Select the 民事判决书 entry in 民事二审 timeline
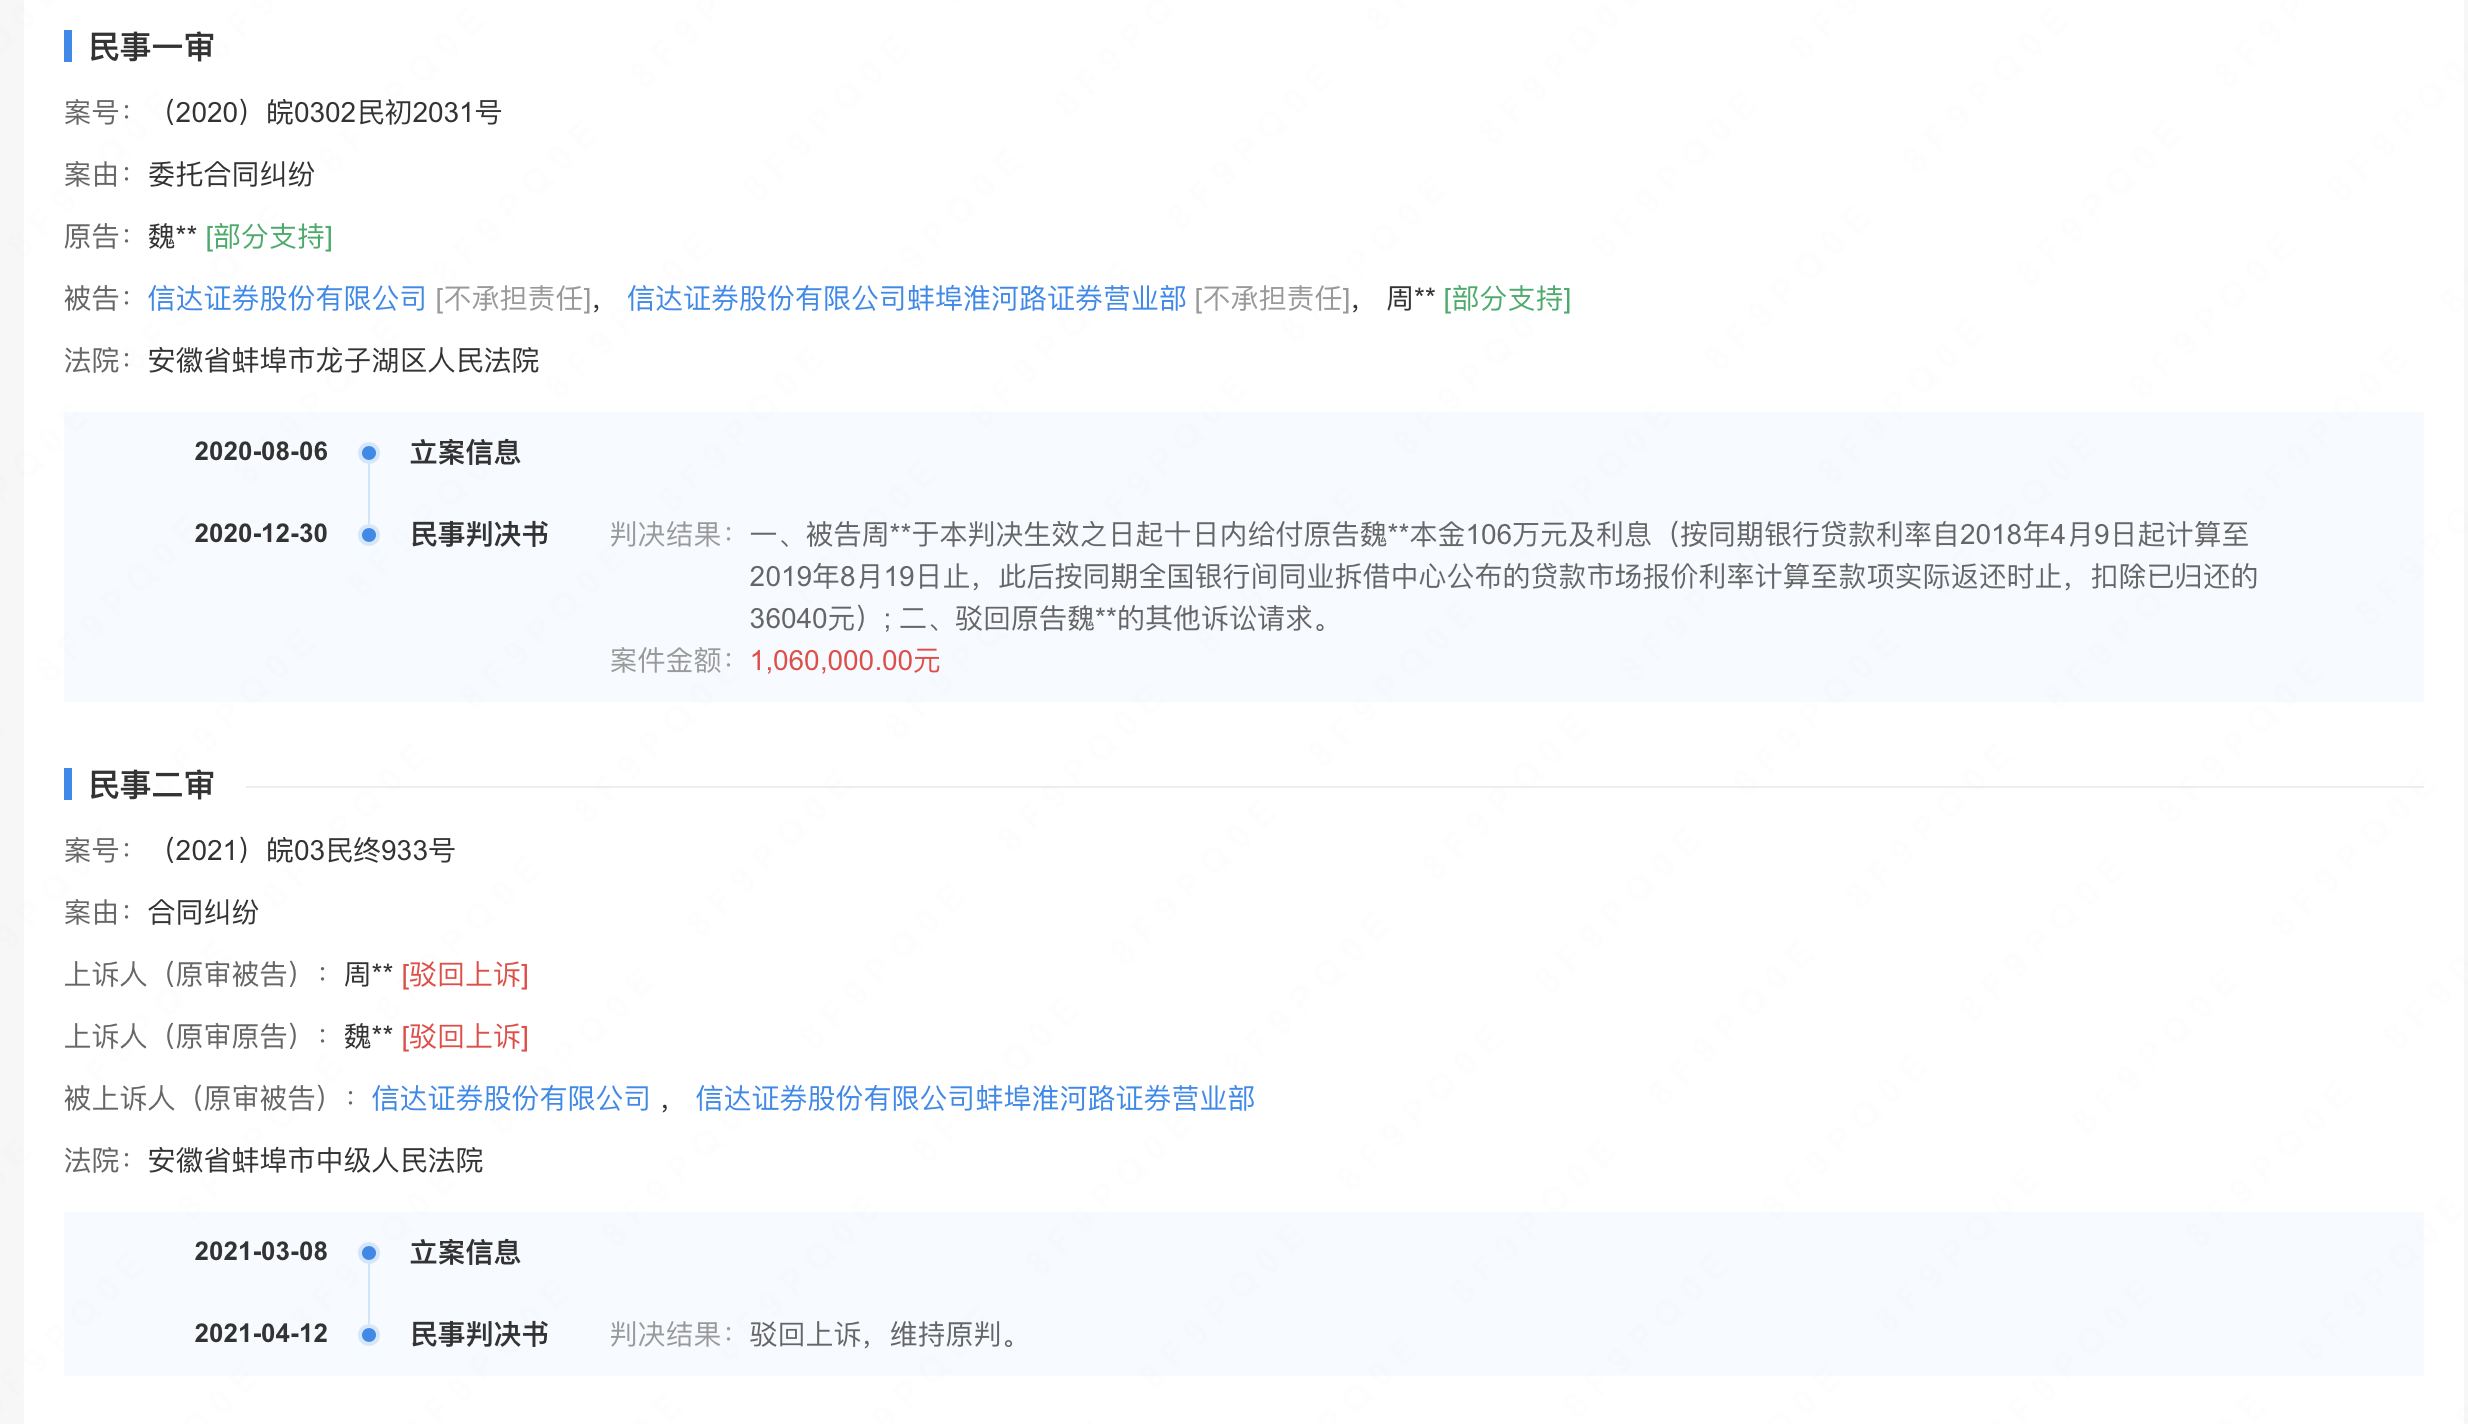 (479, 1334)
